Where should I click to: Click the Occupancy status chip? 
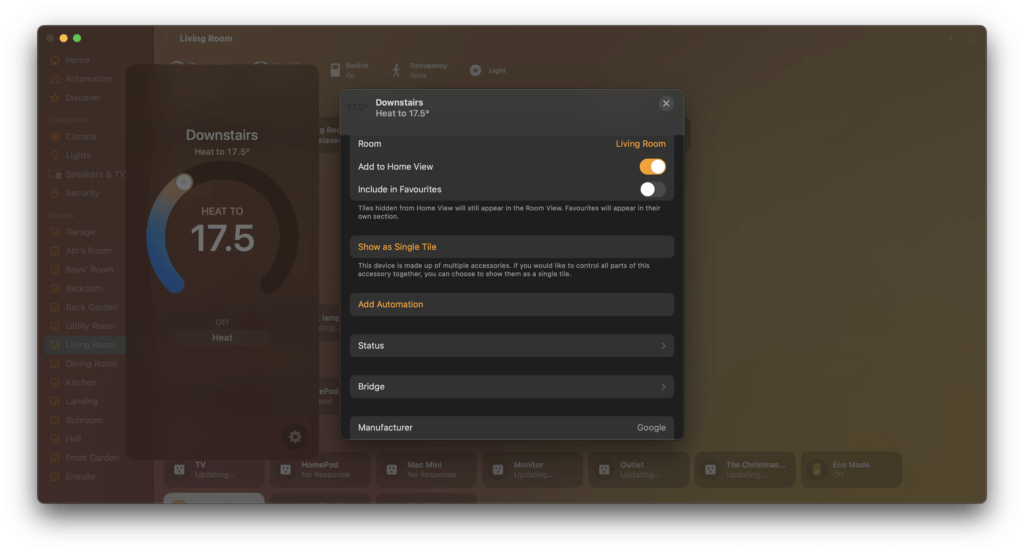419,71
